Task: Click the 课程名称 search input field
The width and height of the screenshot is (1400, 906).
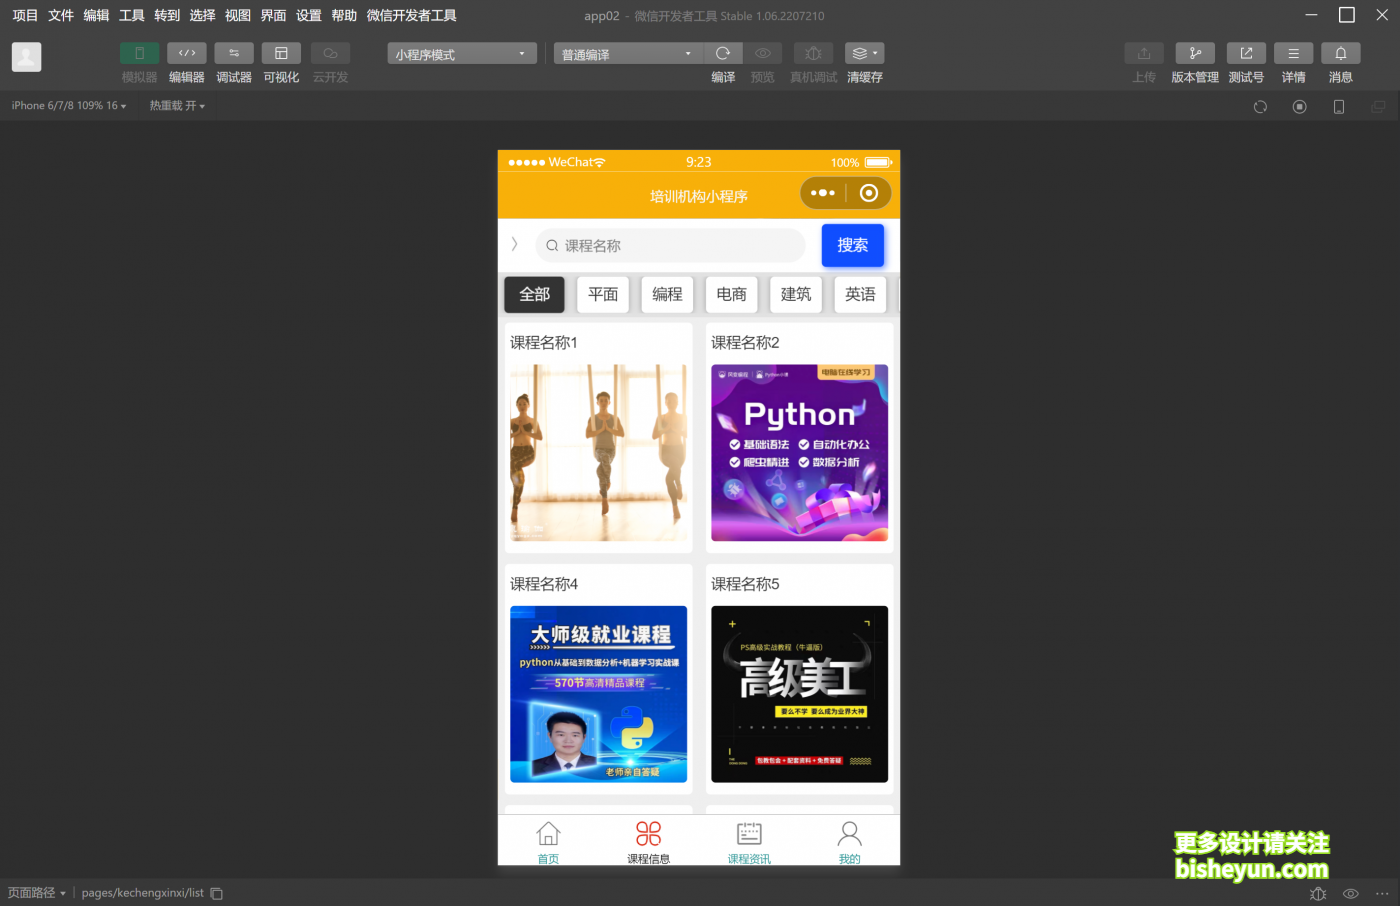Action: (x=671, y=245)
